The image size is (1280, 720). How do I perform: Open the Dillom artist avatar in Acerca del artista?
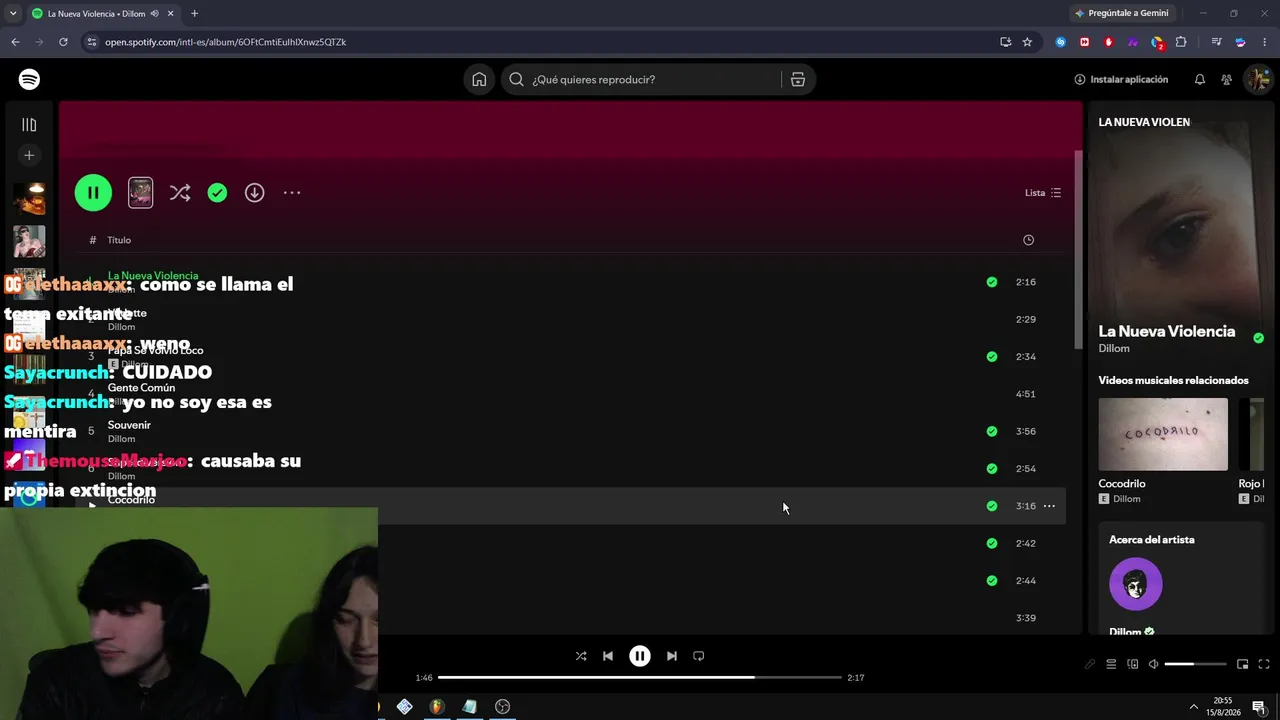[x=1136, y=584]
